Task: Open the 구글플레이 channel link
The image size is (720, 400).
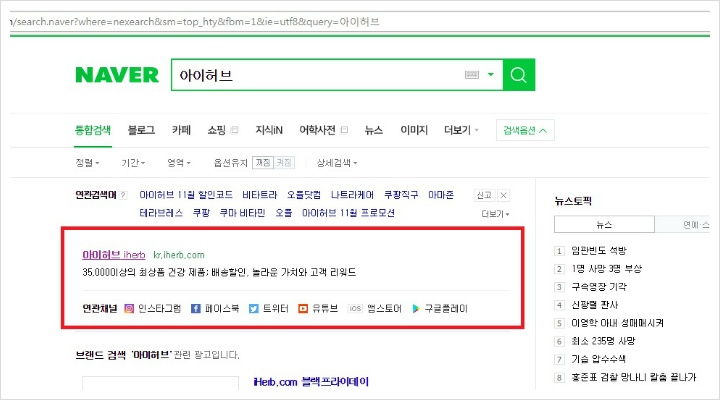Action: pos(446,309)
